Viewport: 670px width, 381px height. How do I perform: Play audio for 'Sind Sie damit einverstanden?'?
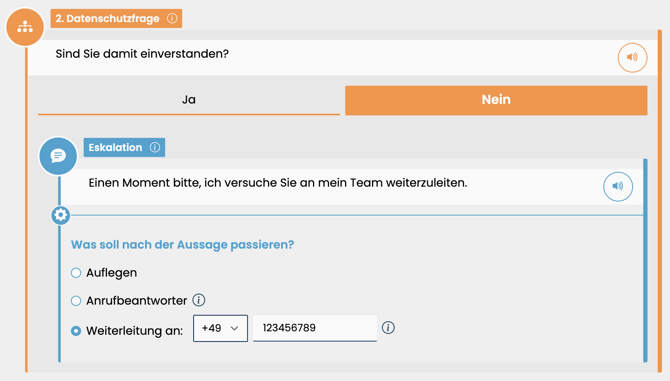pyautogui.click(x=632, y=57)
